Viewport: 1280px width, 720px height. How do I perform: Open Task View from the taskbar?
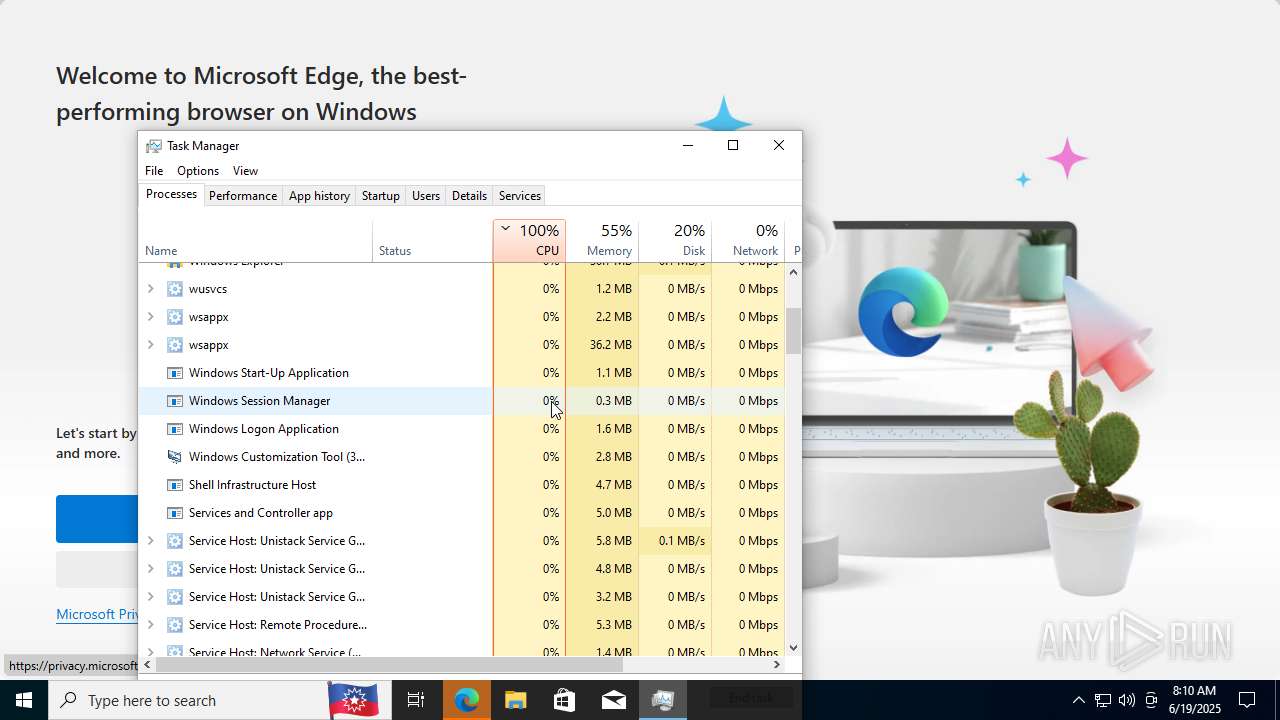(416, 700)
